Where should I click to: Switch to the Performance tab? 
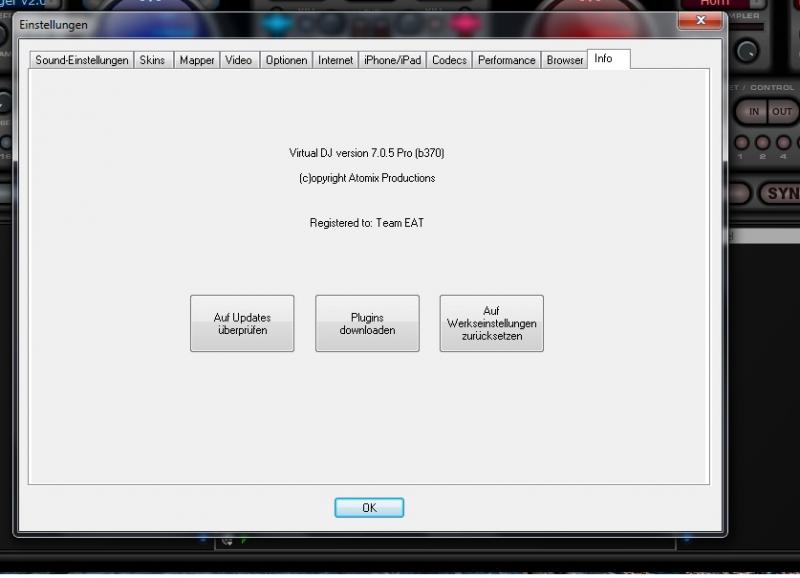tap(507, 60)
